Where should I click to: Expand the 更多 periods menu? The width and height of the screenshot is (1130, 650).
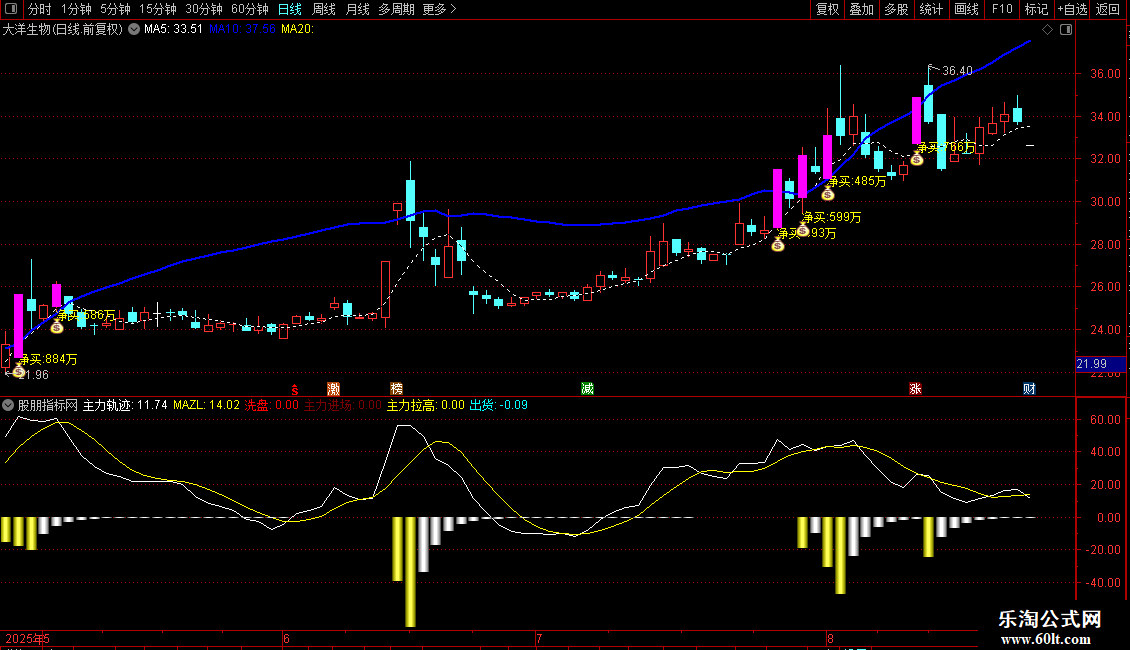click(440, 9)
